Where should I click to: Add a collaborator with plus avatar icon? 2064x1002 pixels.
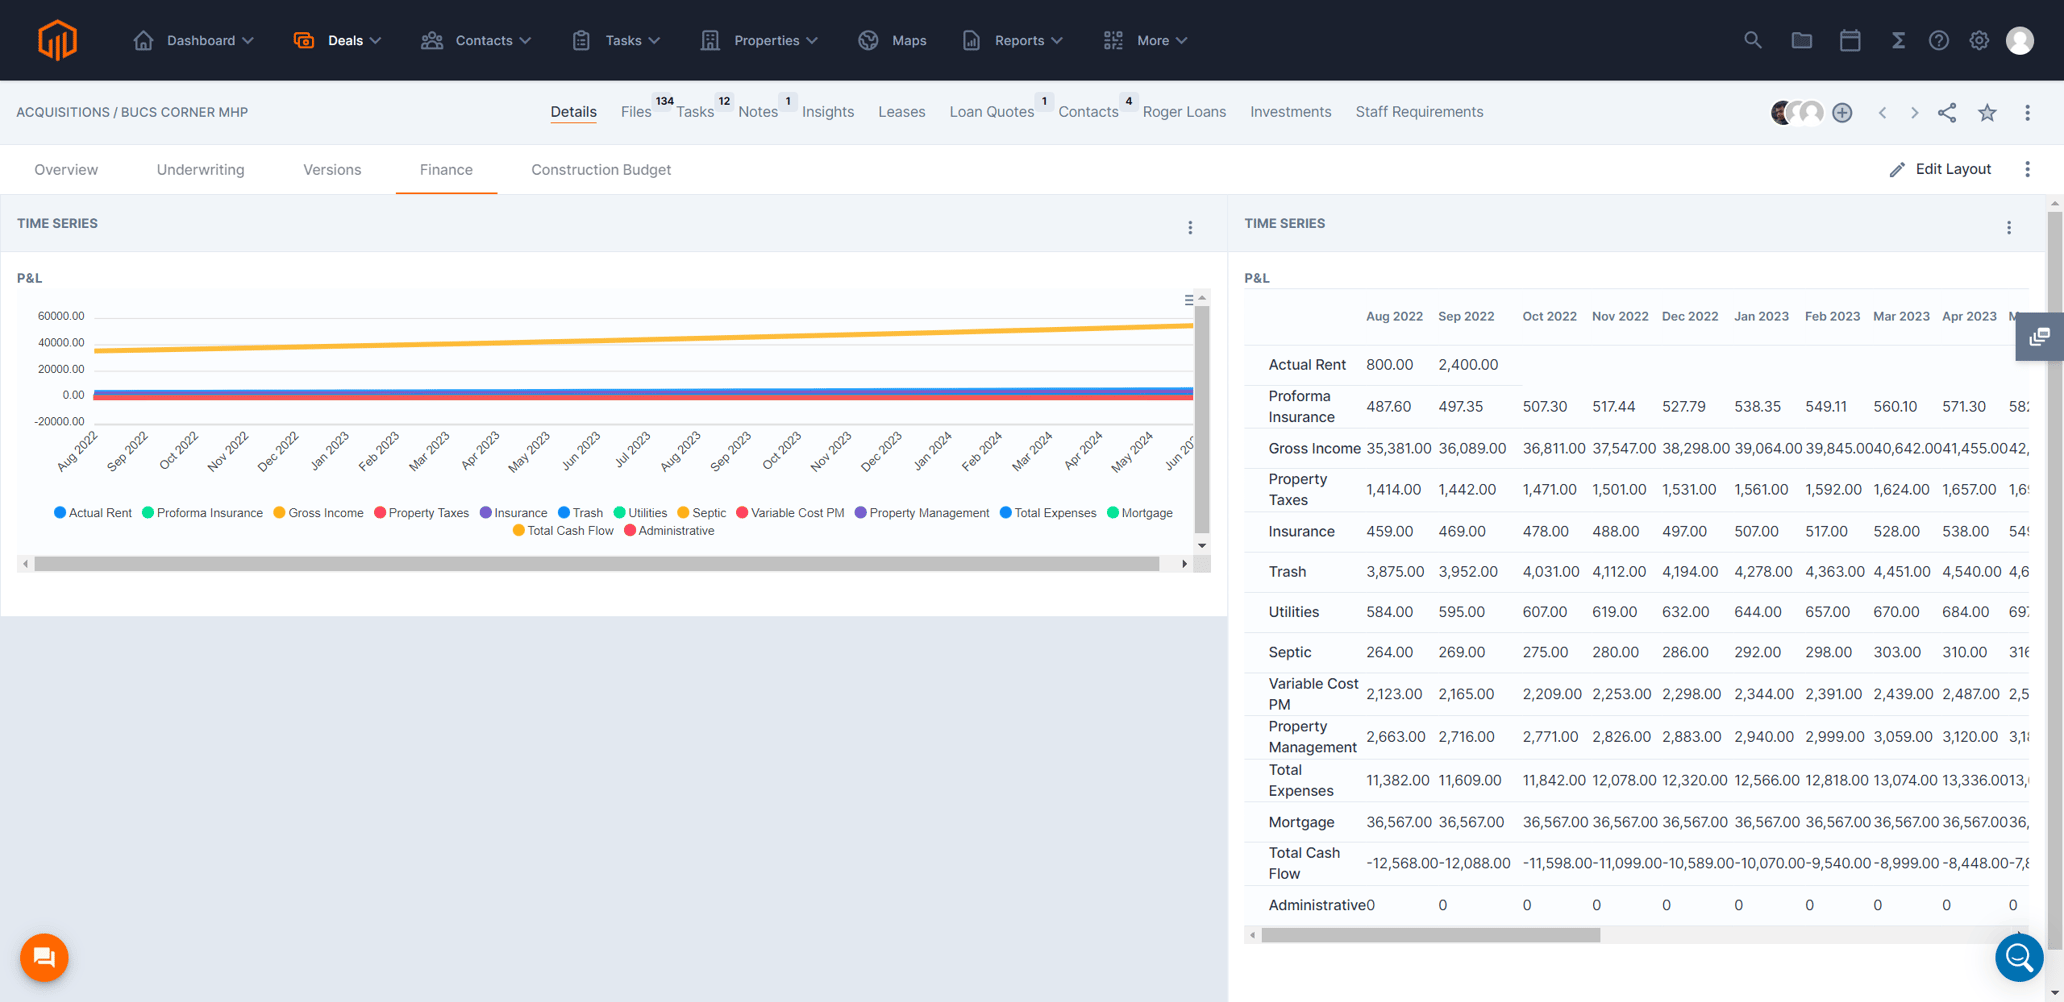pyautogui.click(x=1843, y=112)
